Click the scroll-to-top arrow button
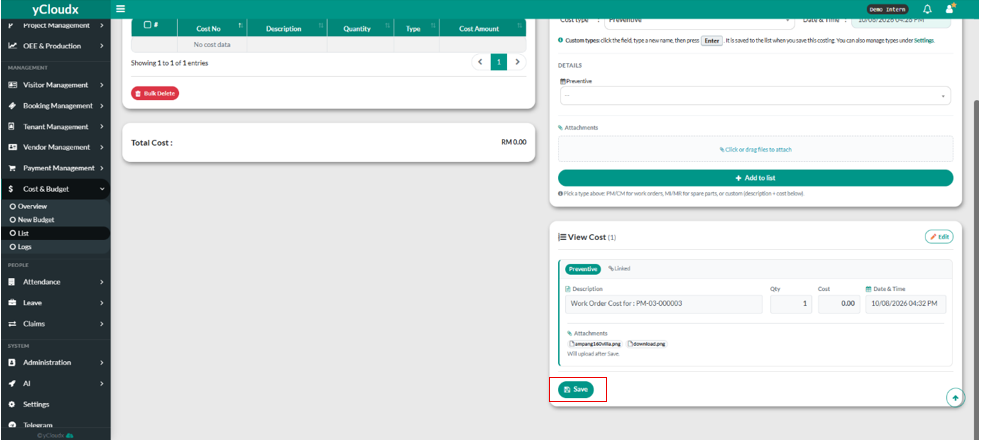982x440 pixels. 955,397
